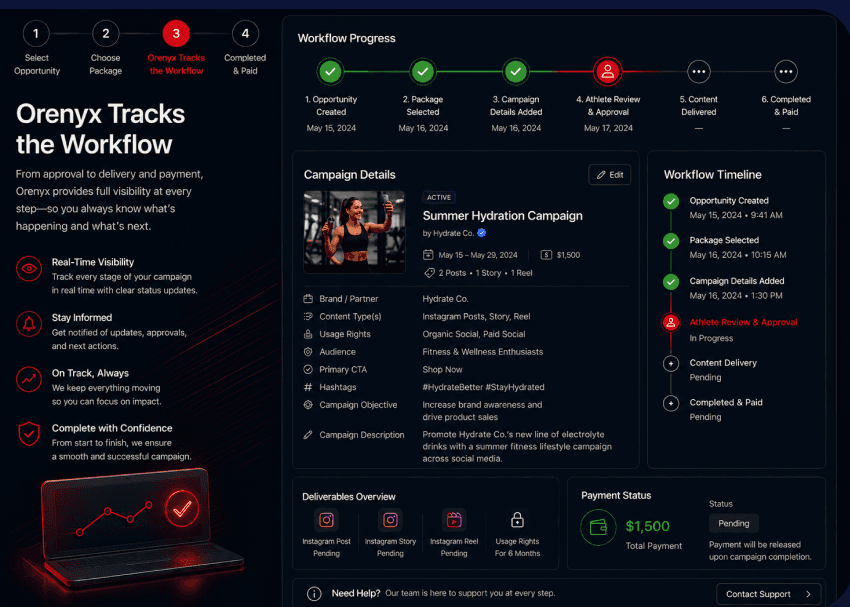The image size is (850, 607).
Task: Click the Instagram Story deliverable icon
Action: point(390,520)
